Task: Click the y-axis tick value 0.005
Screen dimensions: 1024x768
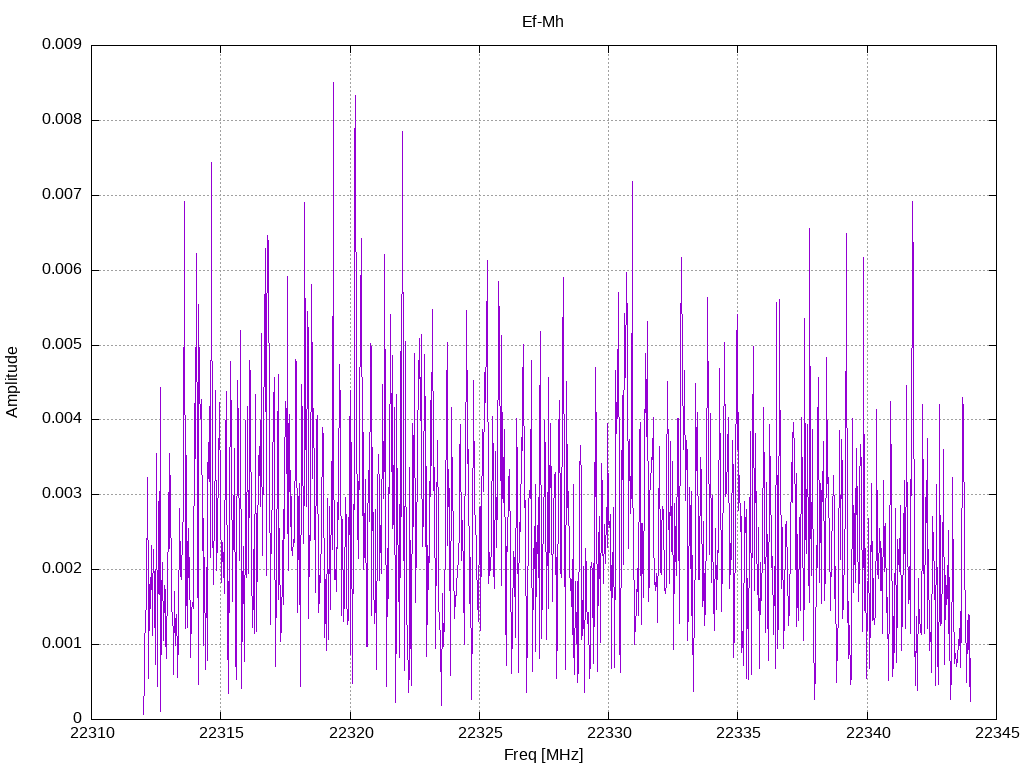Action: [x=62, y=345]
